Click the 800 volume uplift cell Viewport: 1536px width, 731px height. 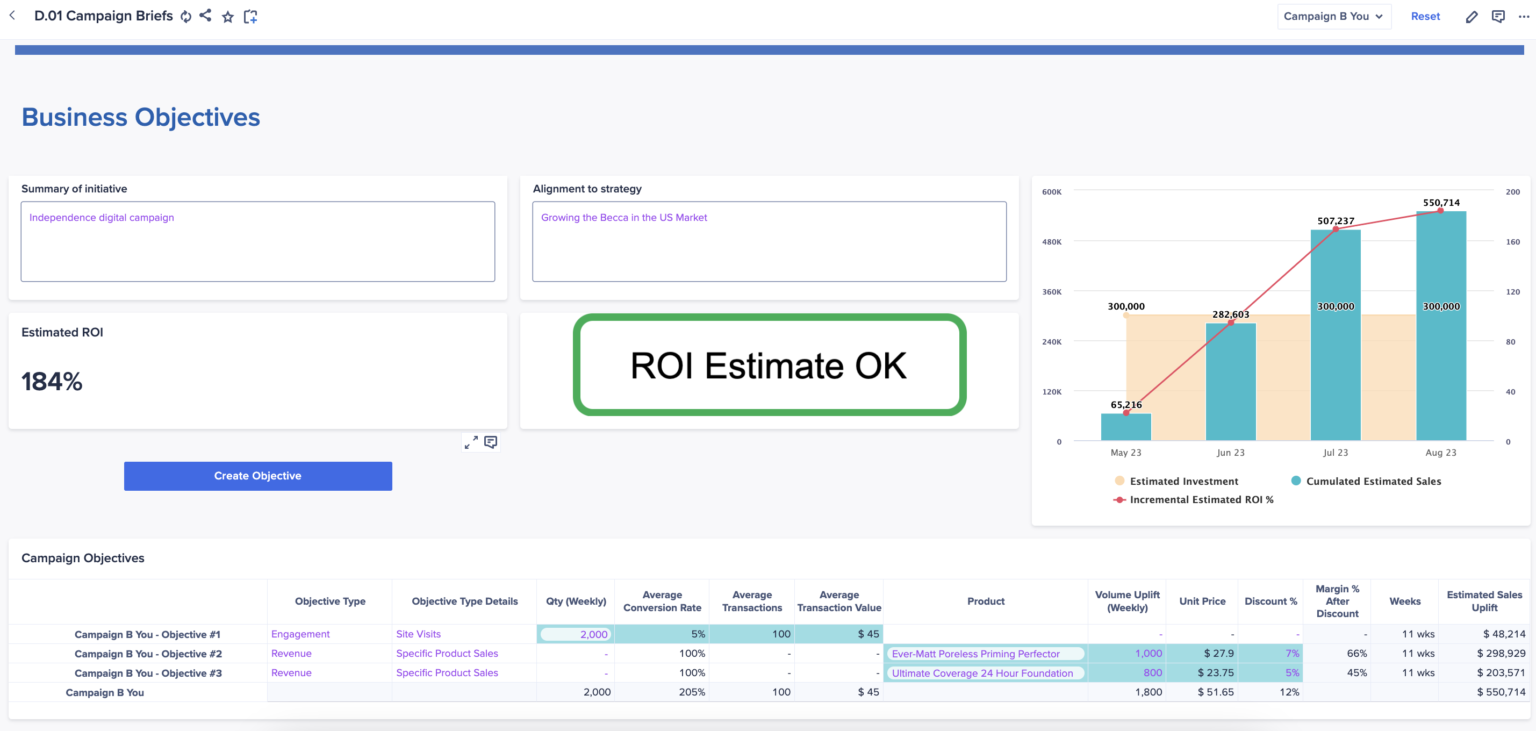click(1127, 673)
